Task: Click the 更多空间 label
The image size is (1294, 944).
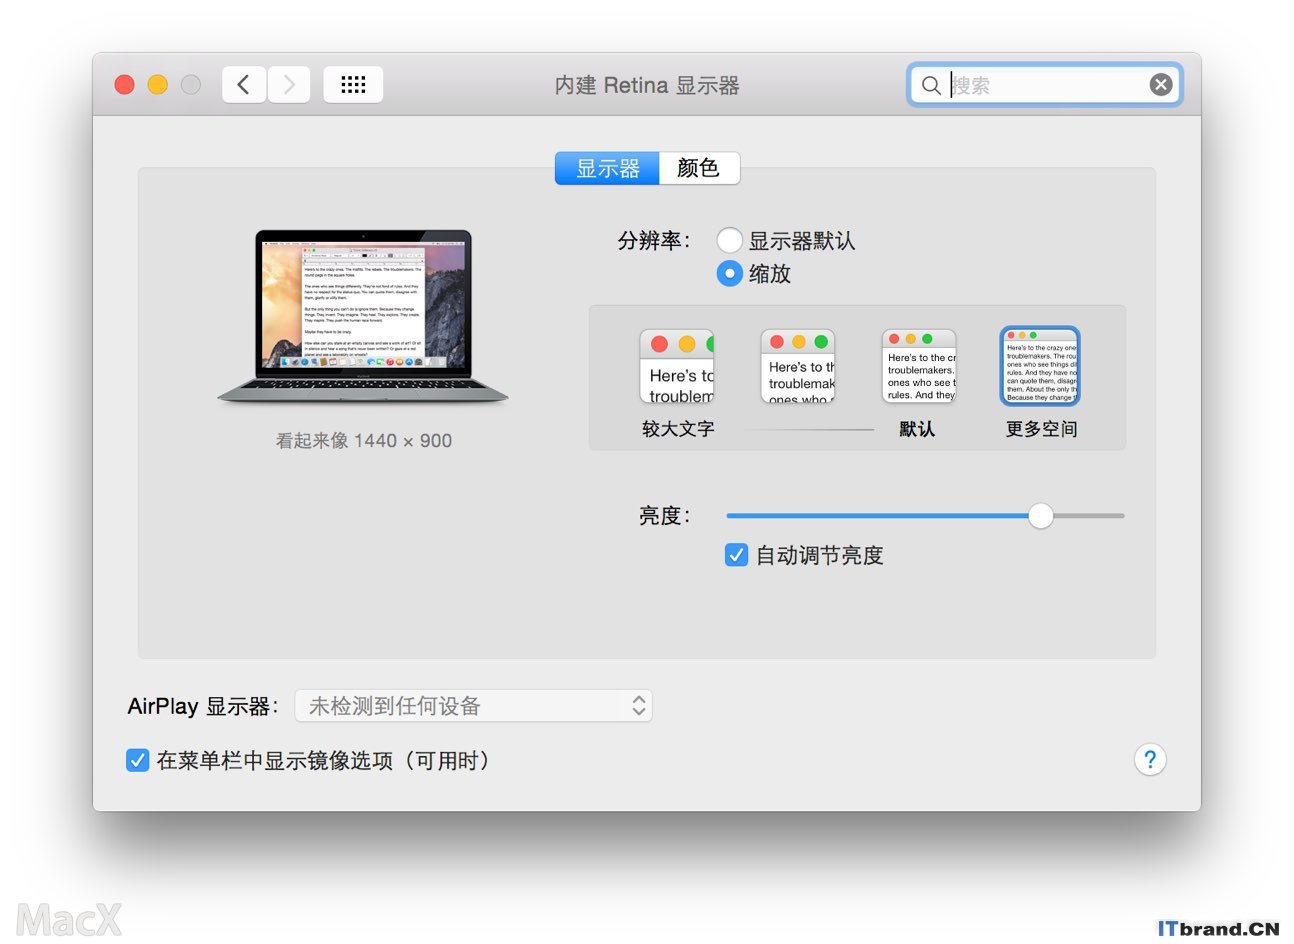Action: 1041,429
